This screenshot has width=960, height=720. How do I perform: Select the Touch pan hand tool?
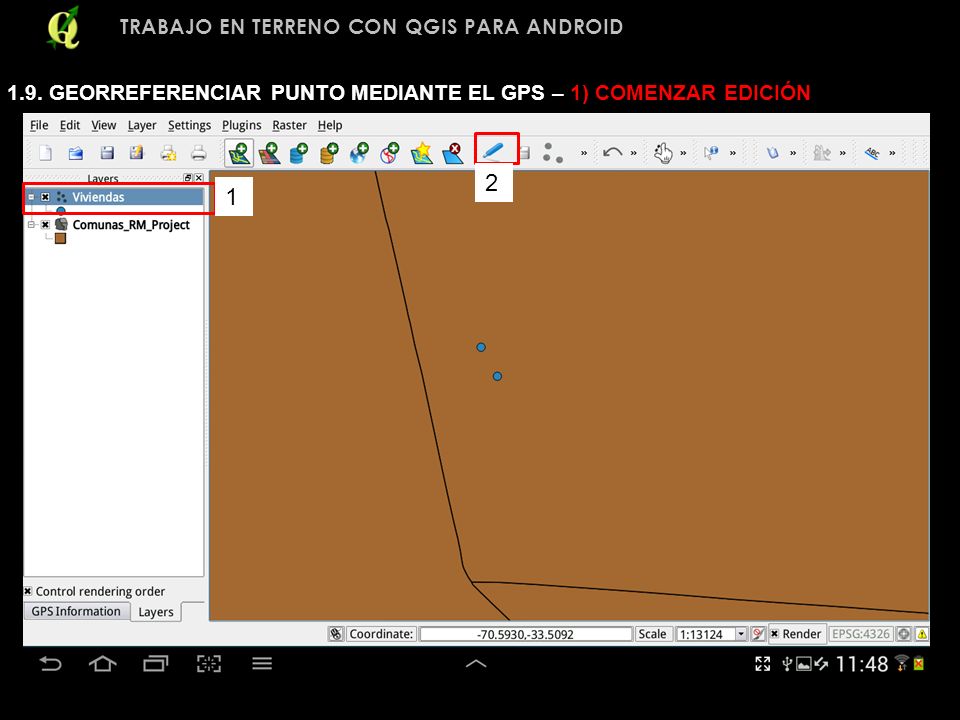point(663,152)
